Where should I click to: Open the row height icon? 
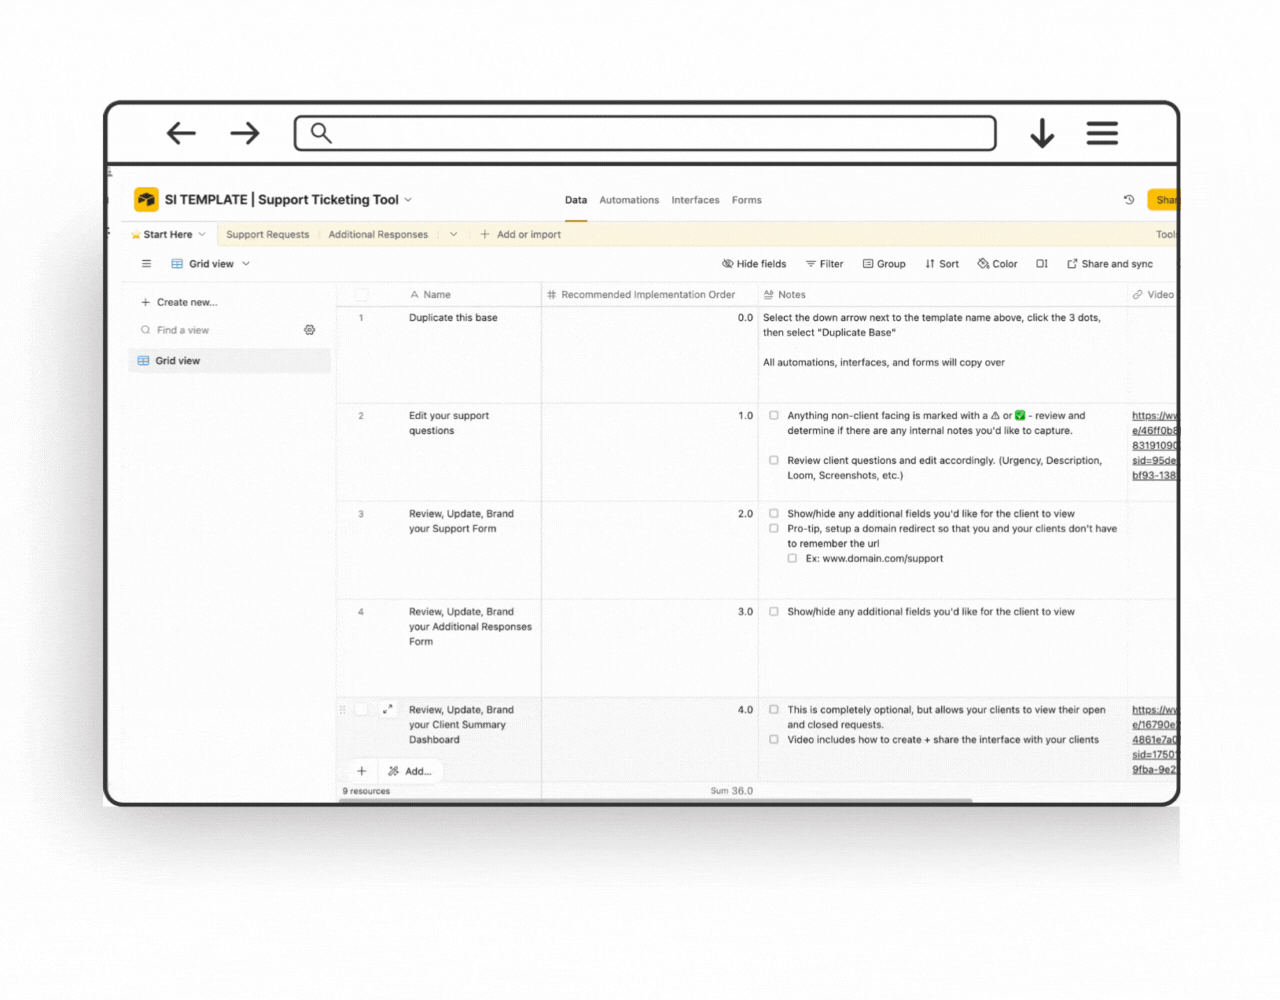(x=1042, y=264)
